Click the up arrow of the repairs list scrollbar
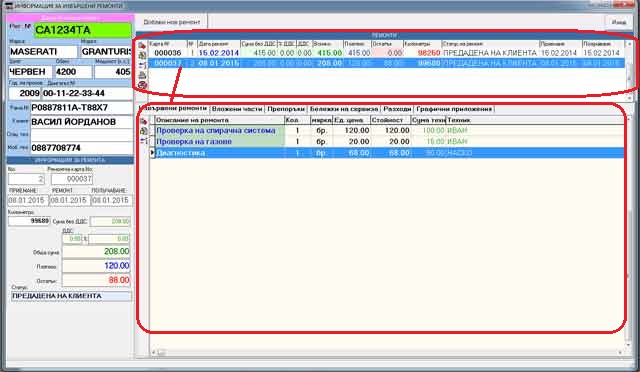Image resolution: width=640 pixels, height=372 pixels. click(629, 44)
